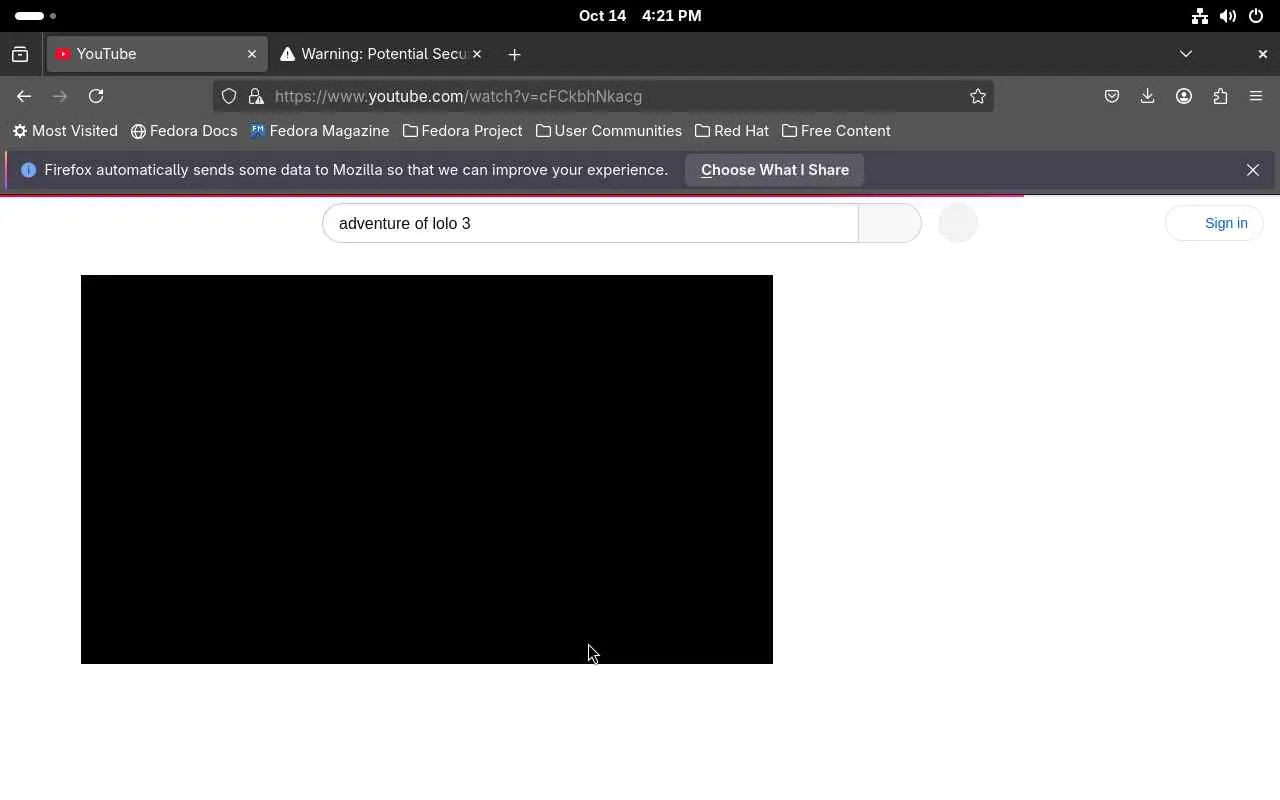Open Fedora Magazine bookmark
The width and height of the screenshot is (1280, 800).
click(320, 131)
